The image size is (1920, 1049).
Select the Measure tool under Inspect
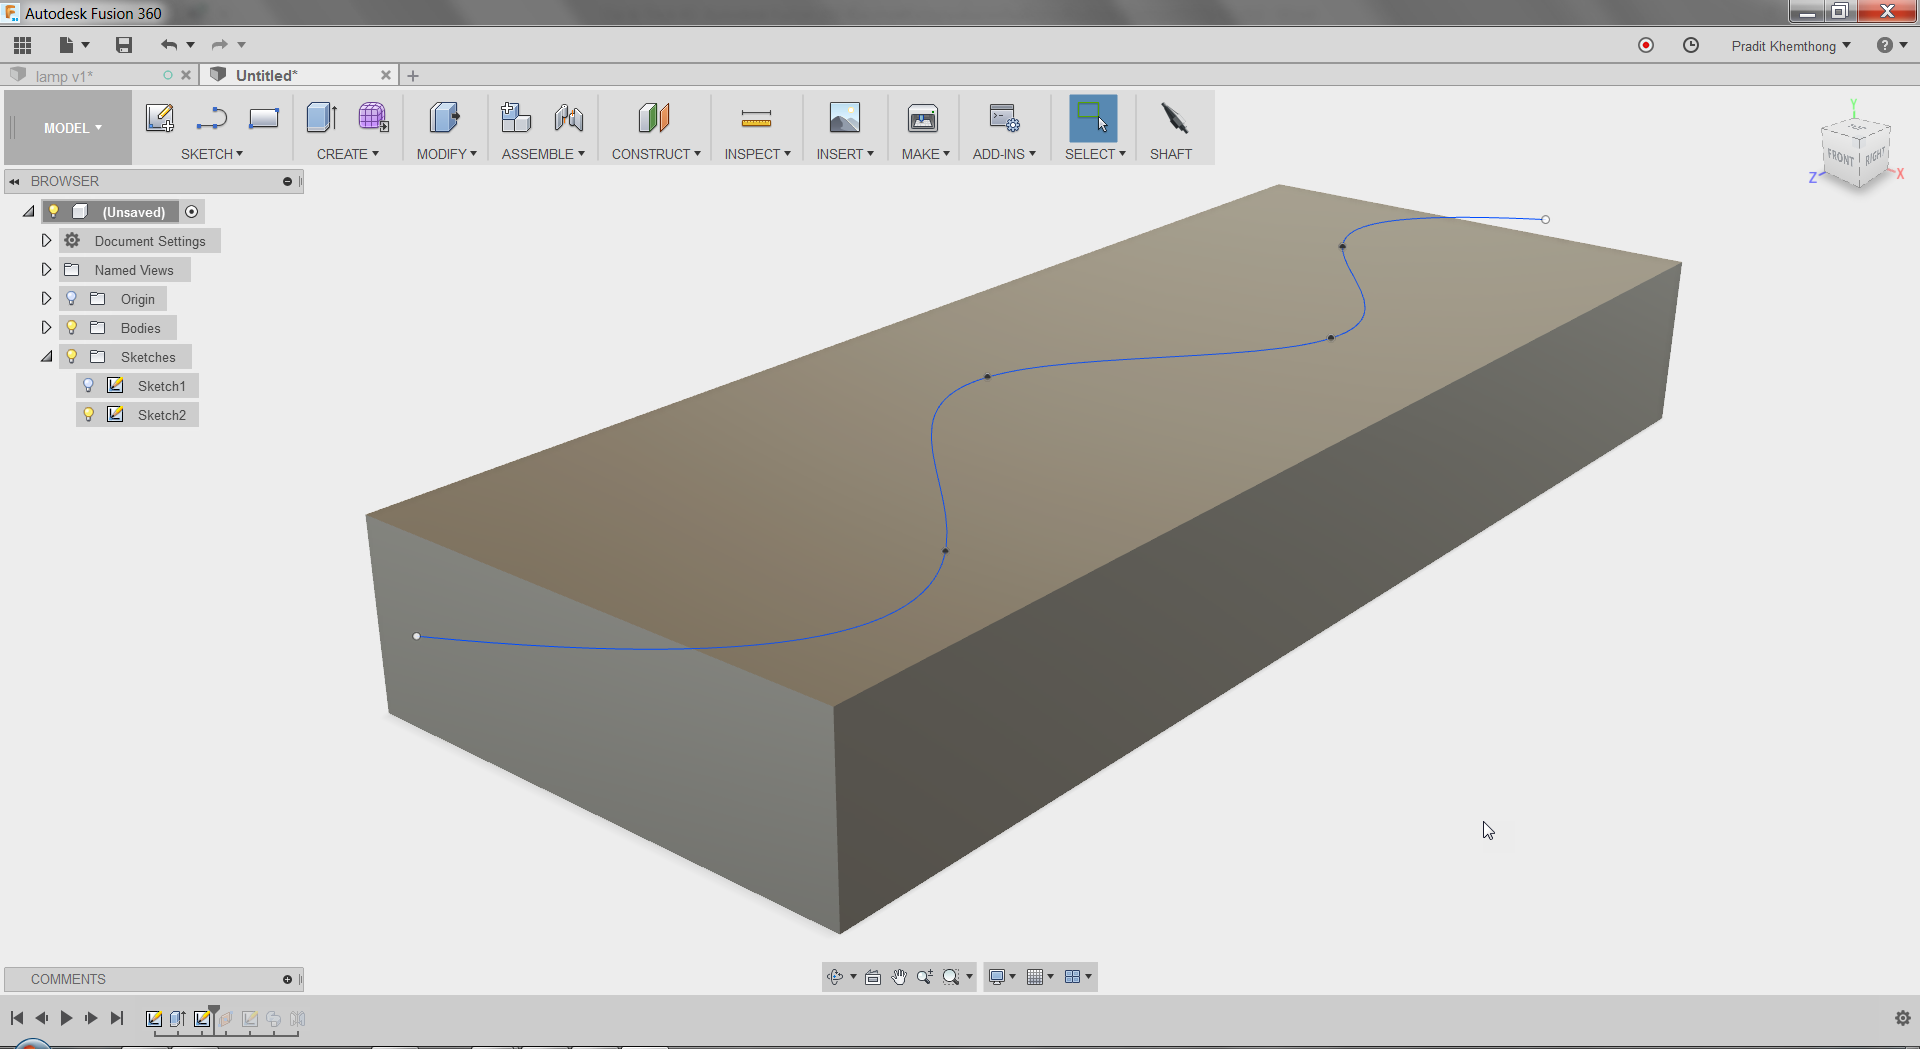click(757, 117)
